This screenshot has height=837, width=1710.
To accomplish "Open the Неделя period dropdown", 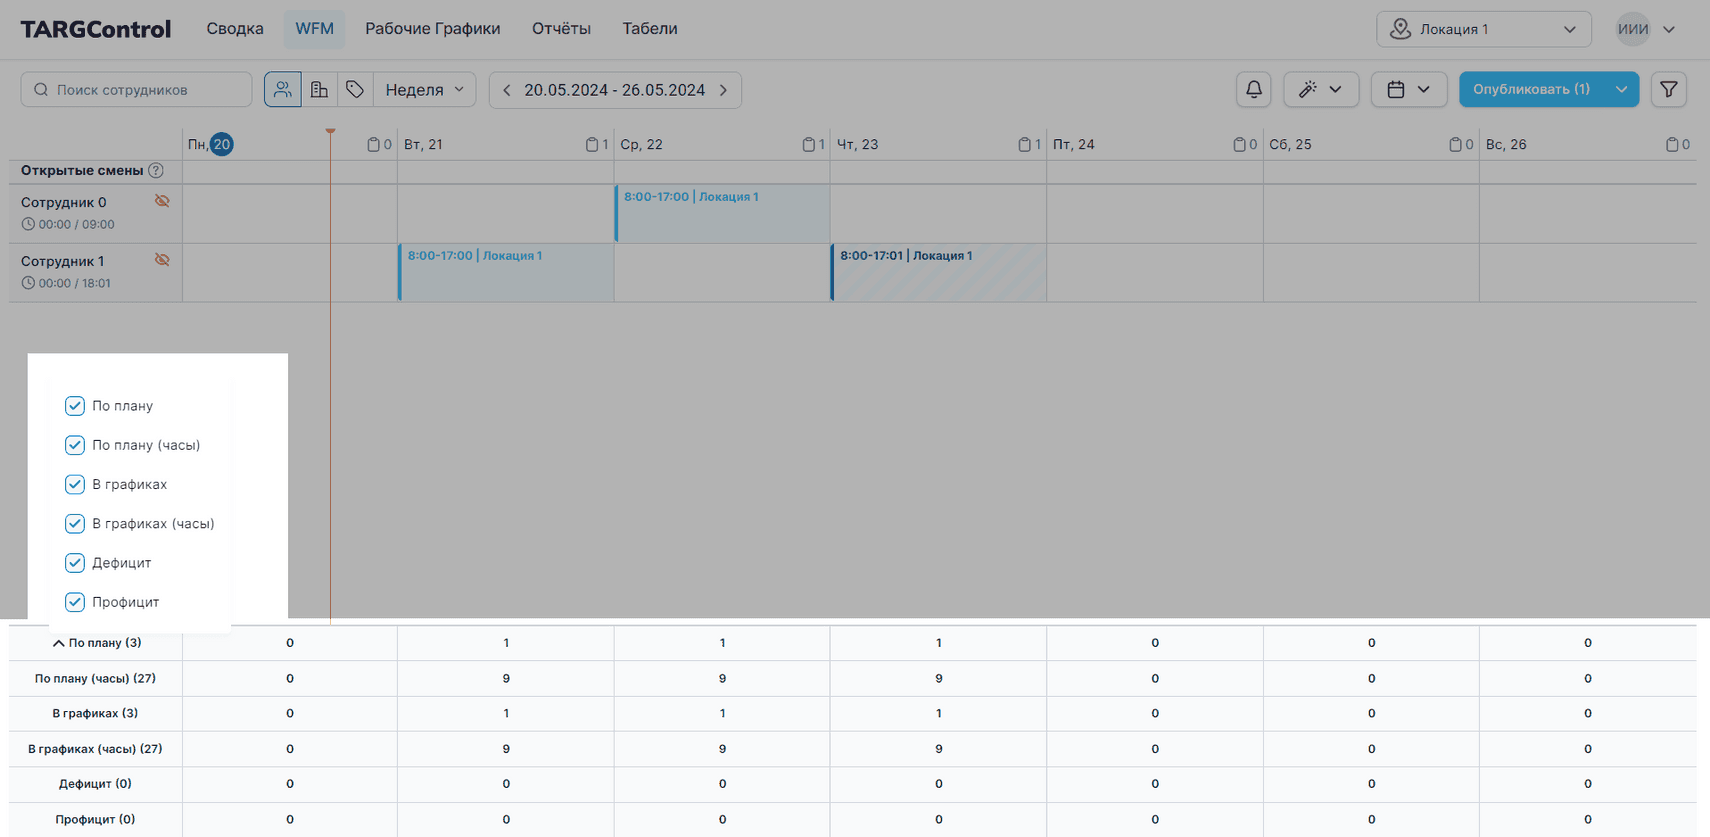I will [424, 90].
